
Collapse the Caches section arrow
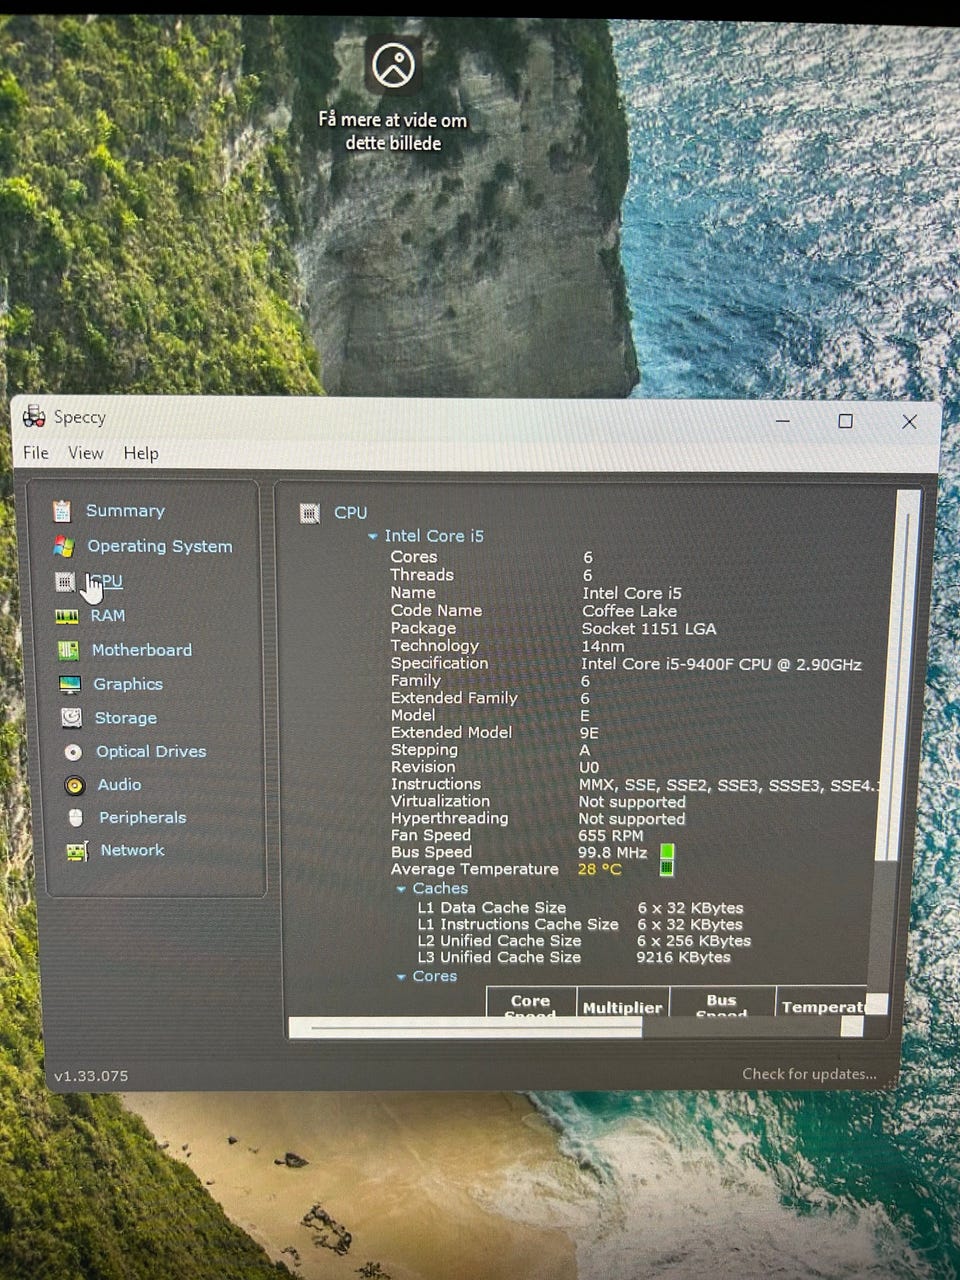[x=401, y=889]
